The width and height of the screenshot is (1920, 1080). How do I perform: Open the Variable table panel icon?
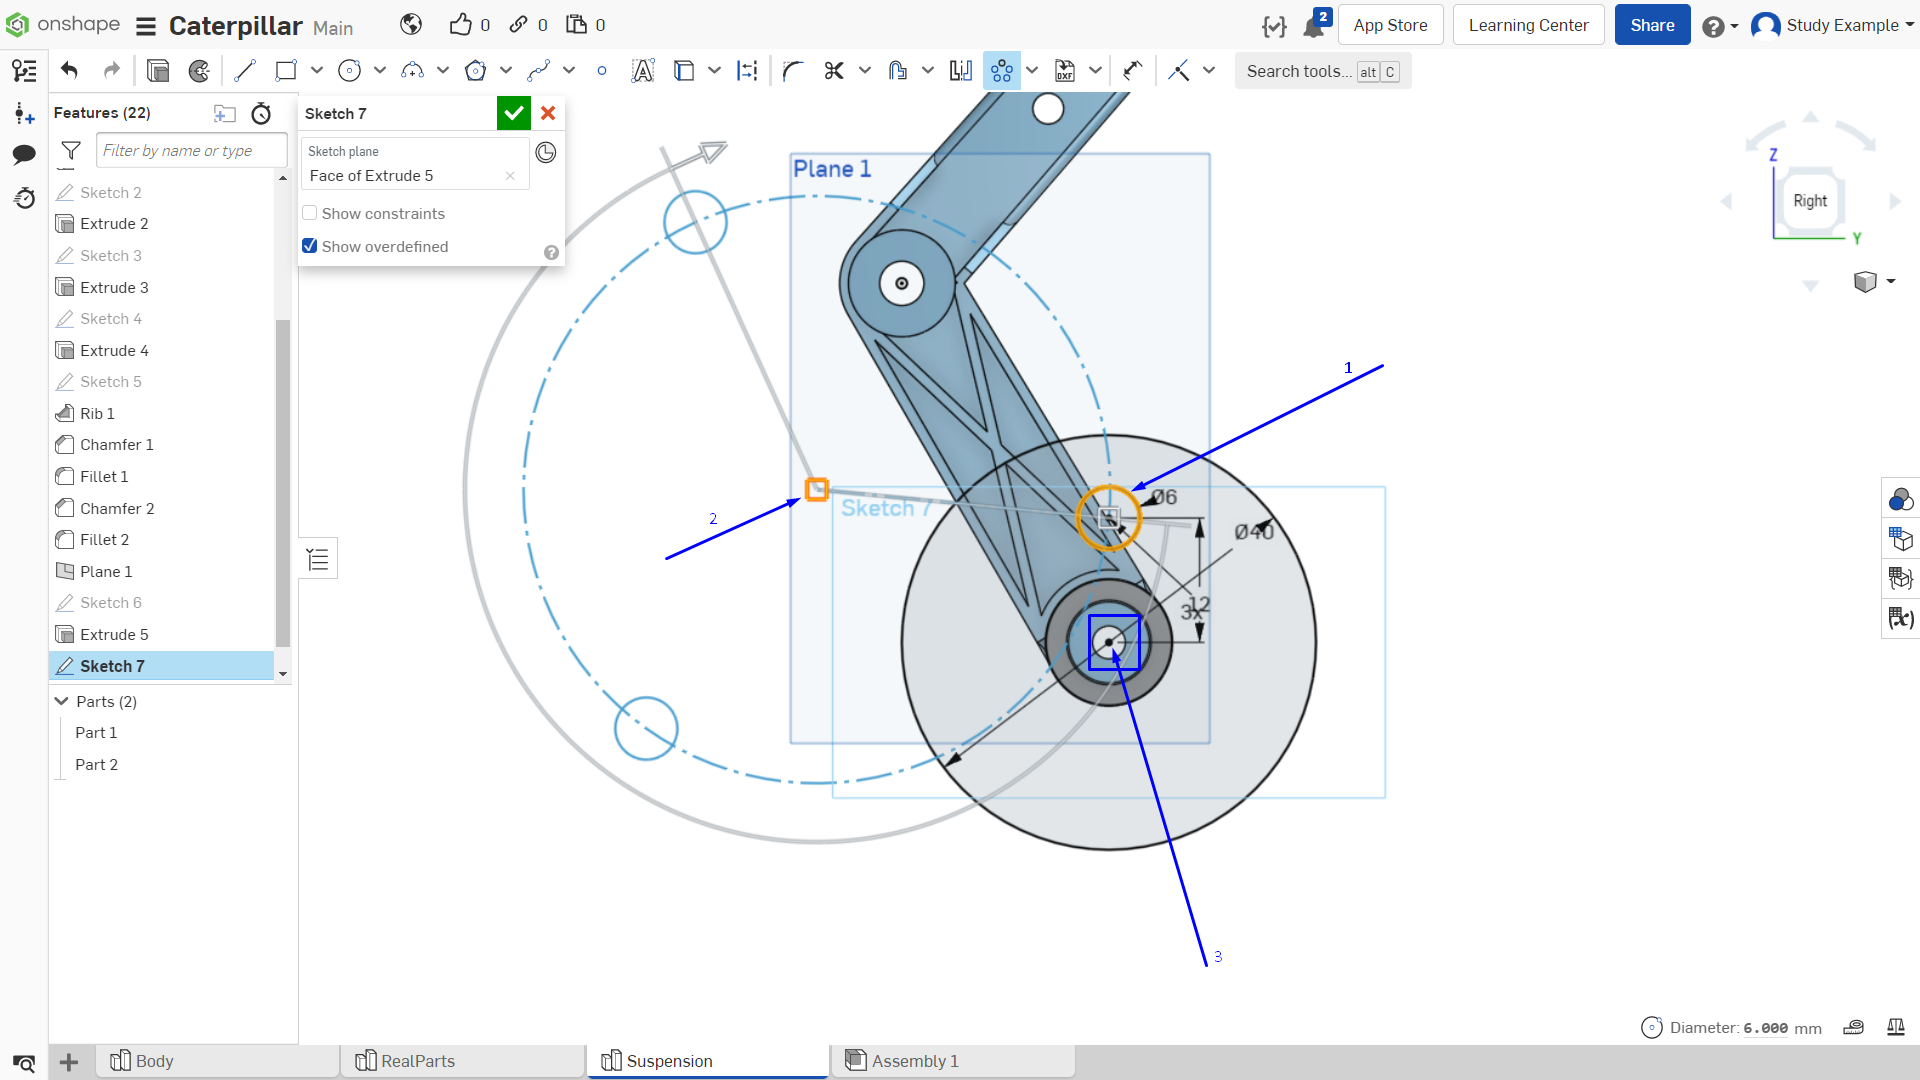pos(1900,618)
